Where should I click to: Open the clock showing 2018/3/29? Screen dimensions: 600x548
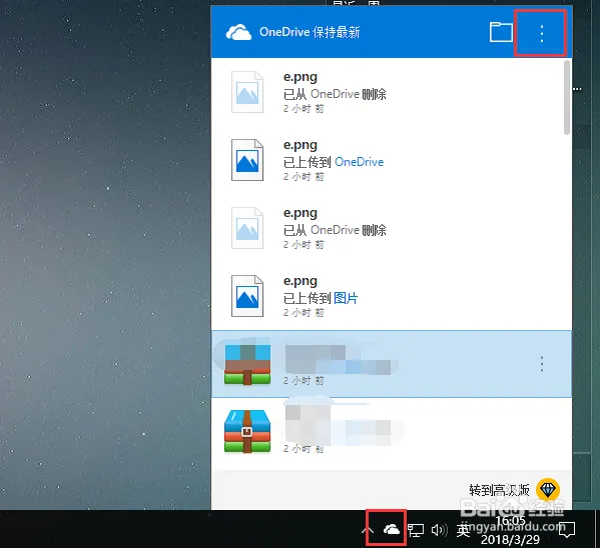point(510,530)
